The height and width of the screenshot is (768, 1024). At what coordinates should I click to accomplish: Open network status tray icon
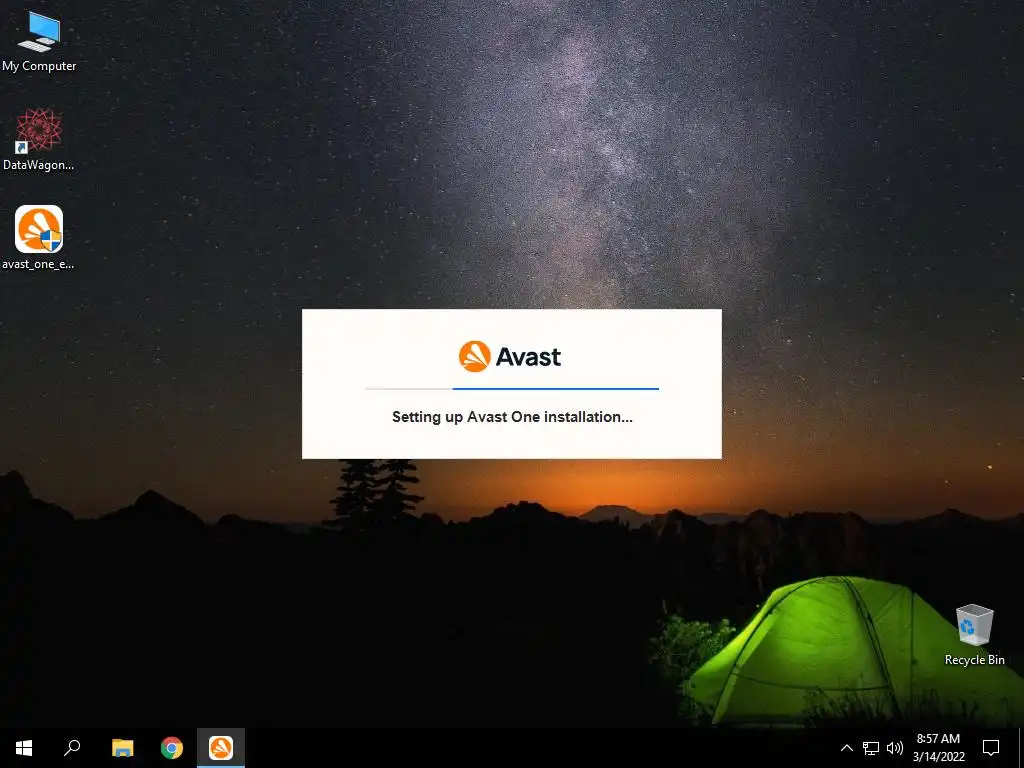[x=871, y=748]
